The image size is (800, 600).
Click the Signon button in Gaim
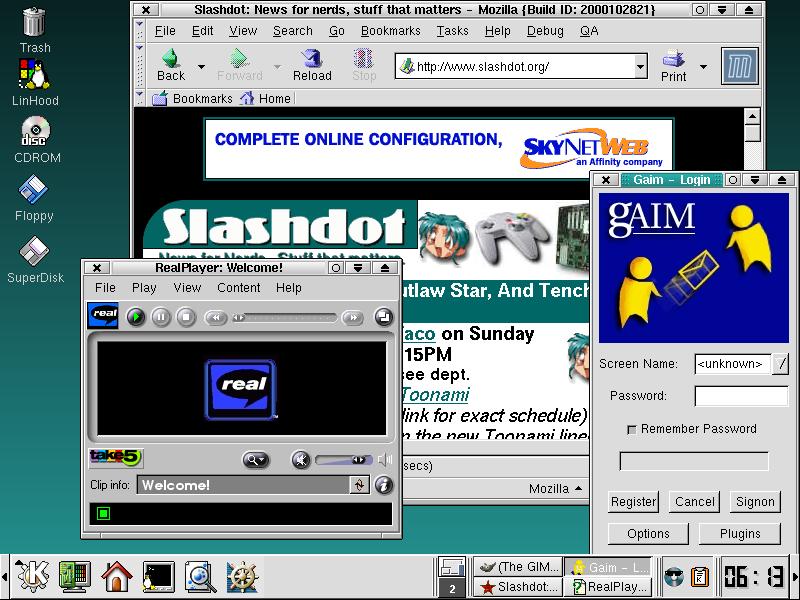point(755,502)
